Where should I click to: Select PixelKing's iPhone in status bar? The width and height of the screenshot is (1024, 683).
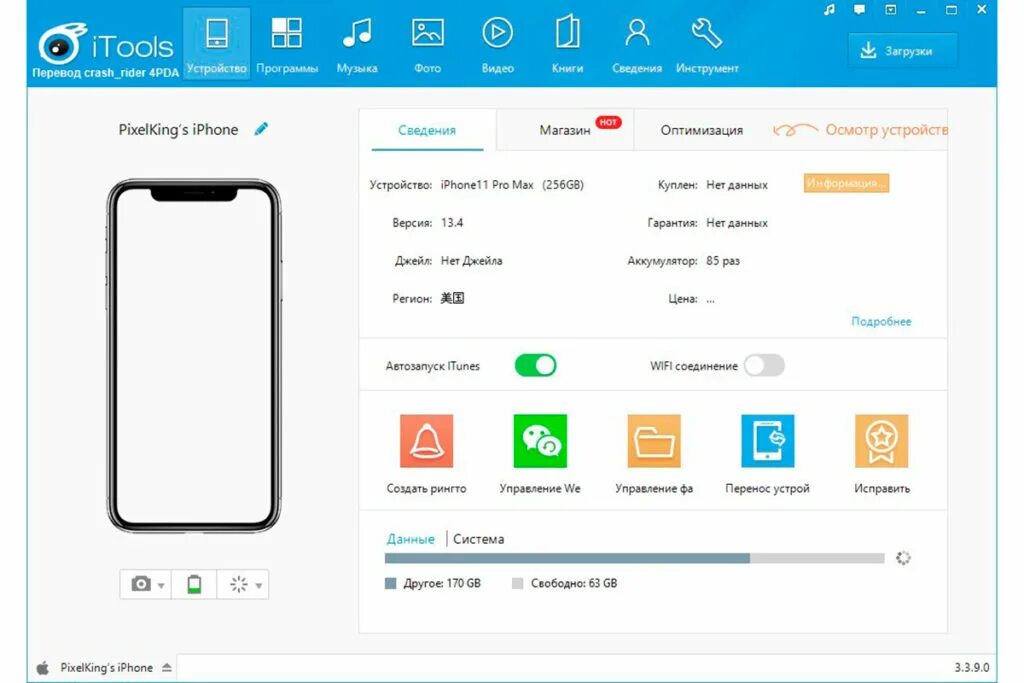click(x=106, y=667)
